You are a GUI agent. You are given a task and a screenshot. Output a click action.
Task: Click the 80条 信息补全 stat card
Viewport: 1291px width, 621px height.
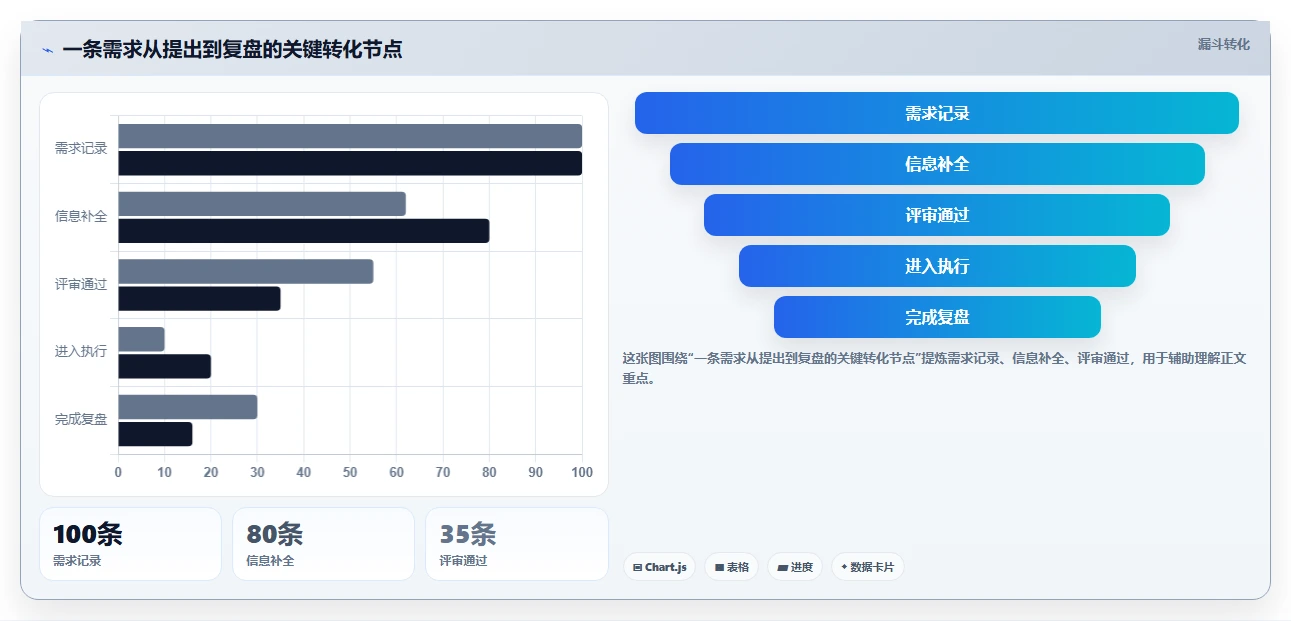323,544
